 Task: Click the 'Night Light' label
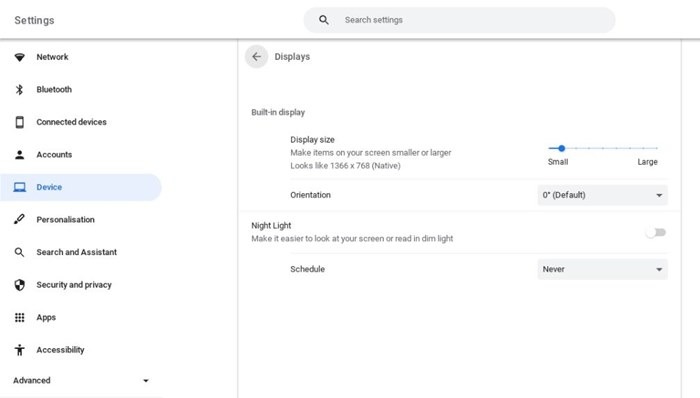pyautogui.click(x=271, y=226)
